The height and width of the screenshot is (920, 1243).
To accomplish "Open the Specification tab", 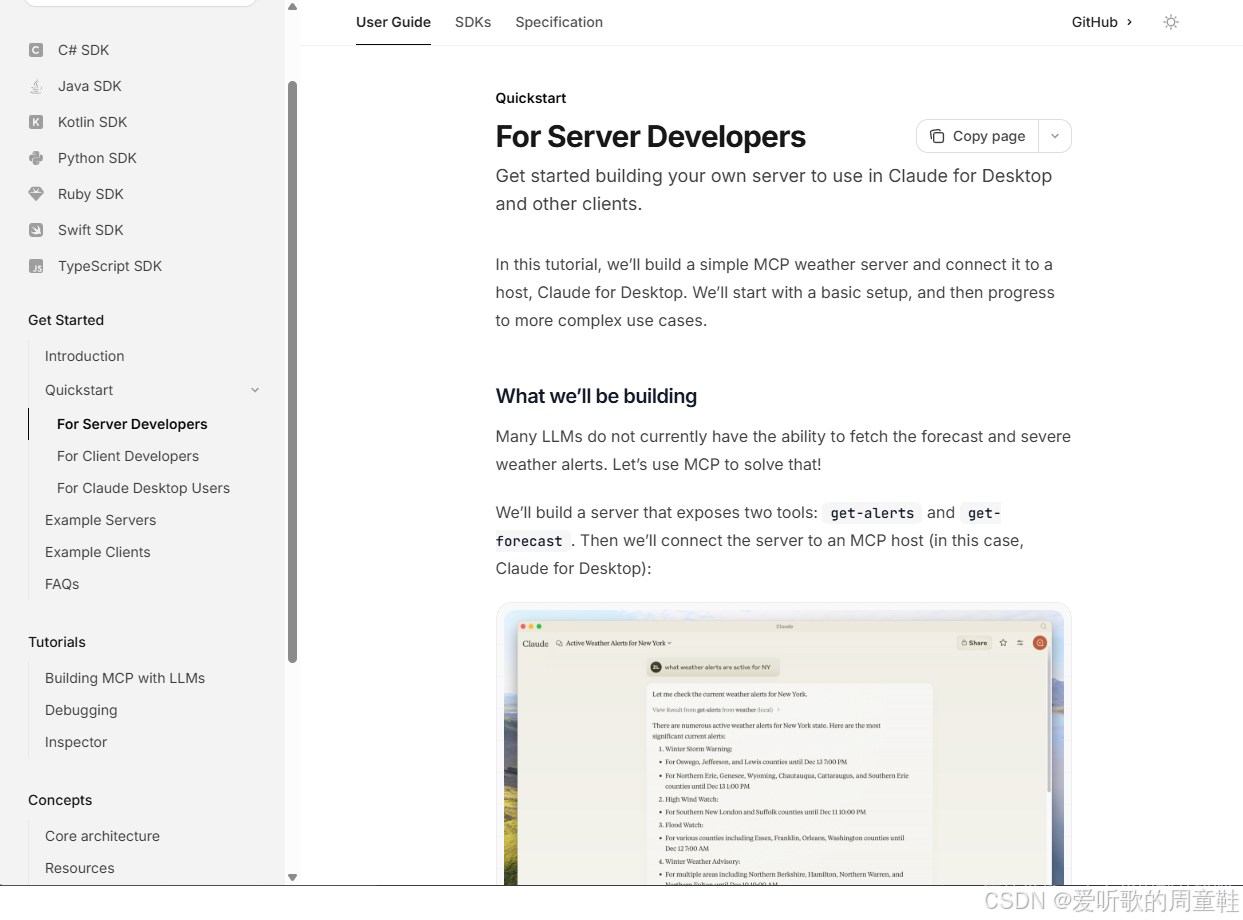I will click(x=559, y=22).
